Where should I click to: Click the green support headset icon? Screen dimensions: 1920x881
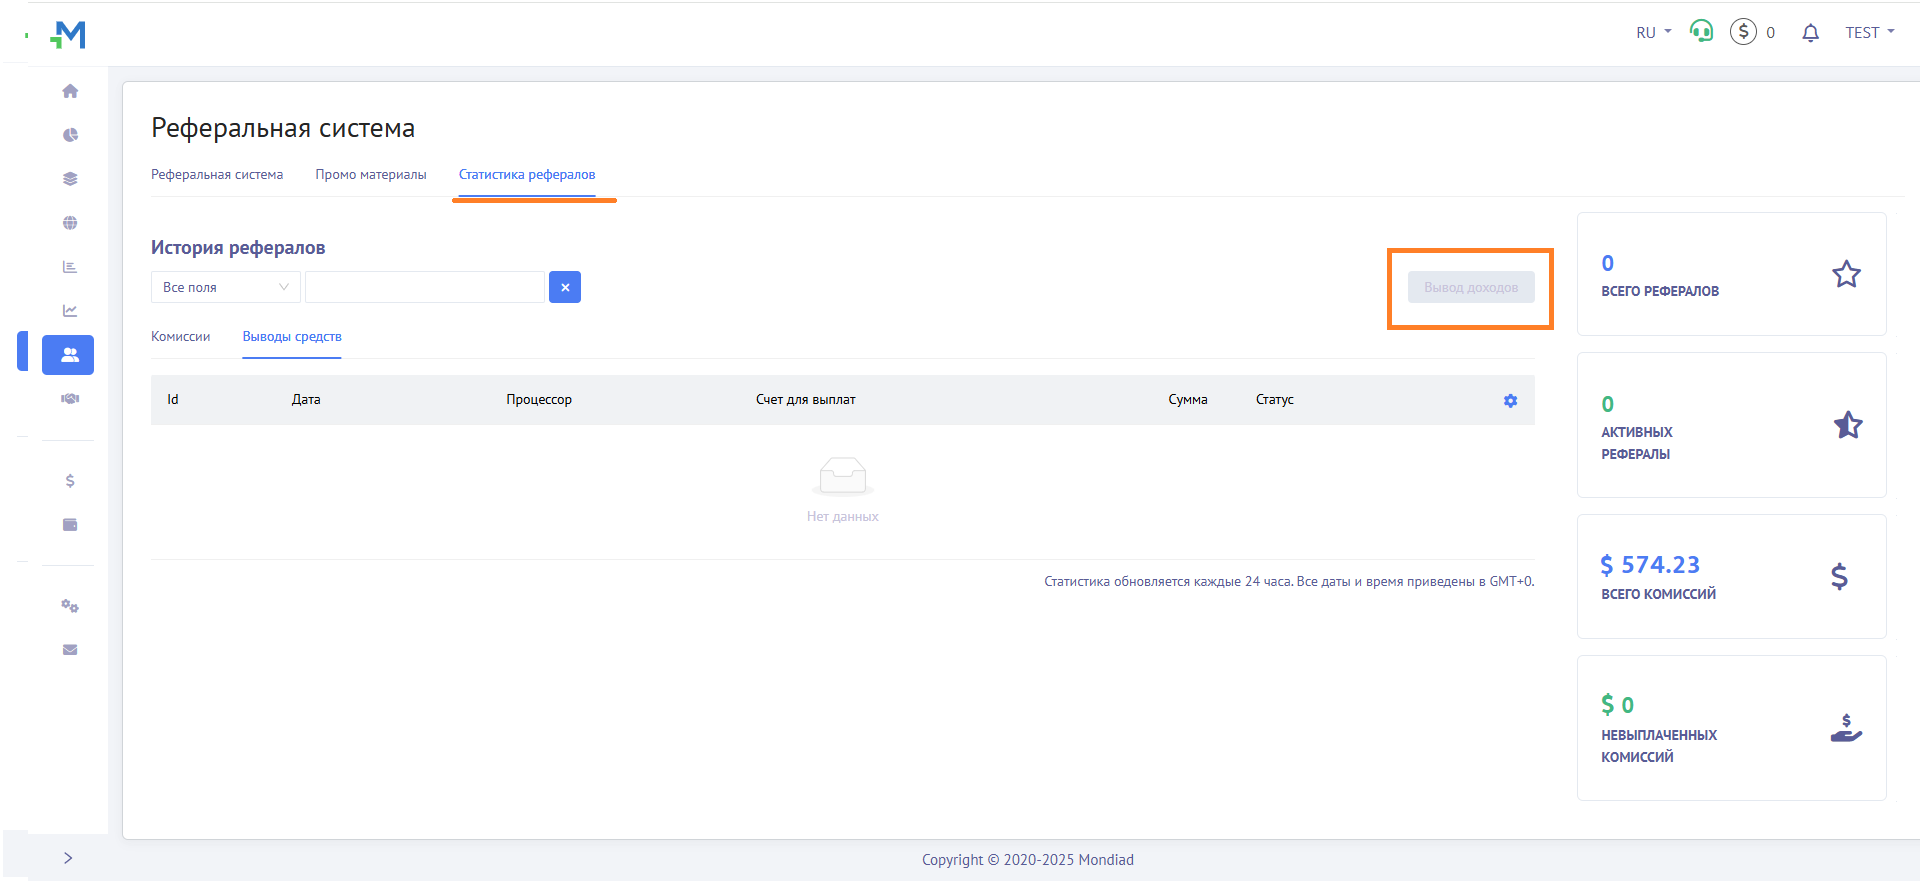coord(1701,32)
